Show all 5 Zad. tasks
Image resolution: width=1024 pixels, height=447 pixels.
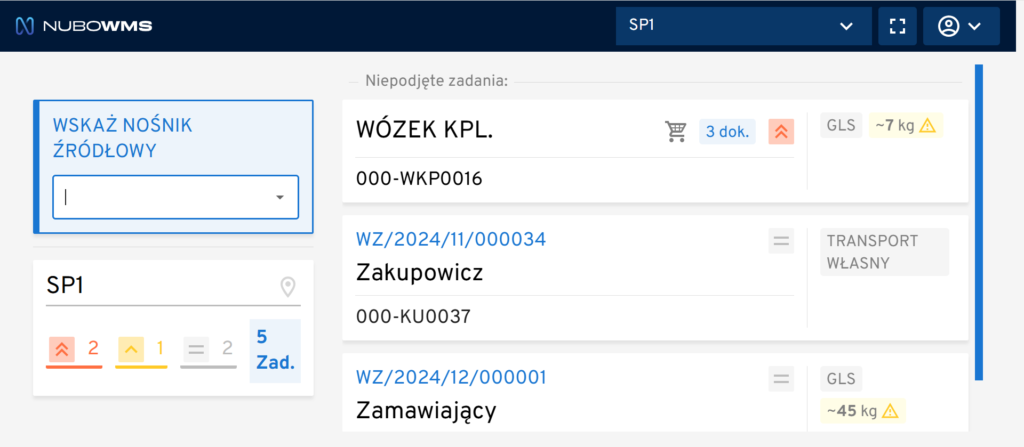click(x=274, y=350)
